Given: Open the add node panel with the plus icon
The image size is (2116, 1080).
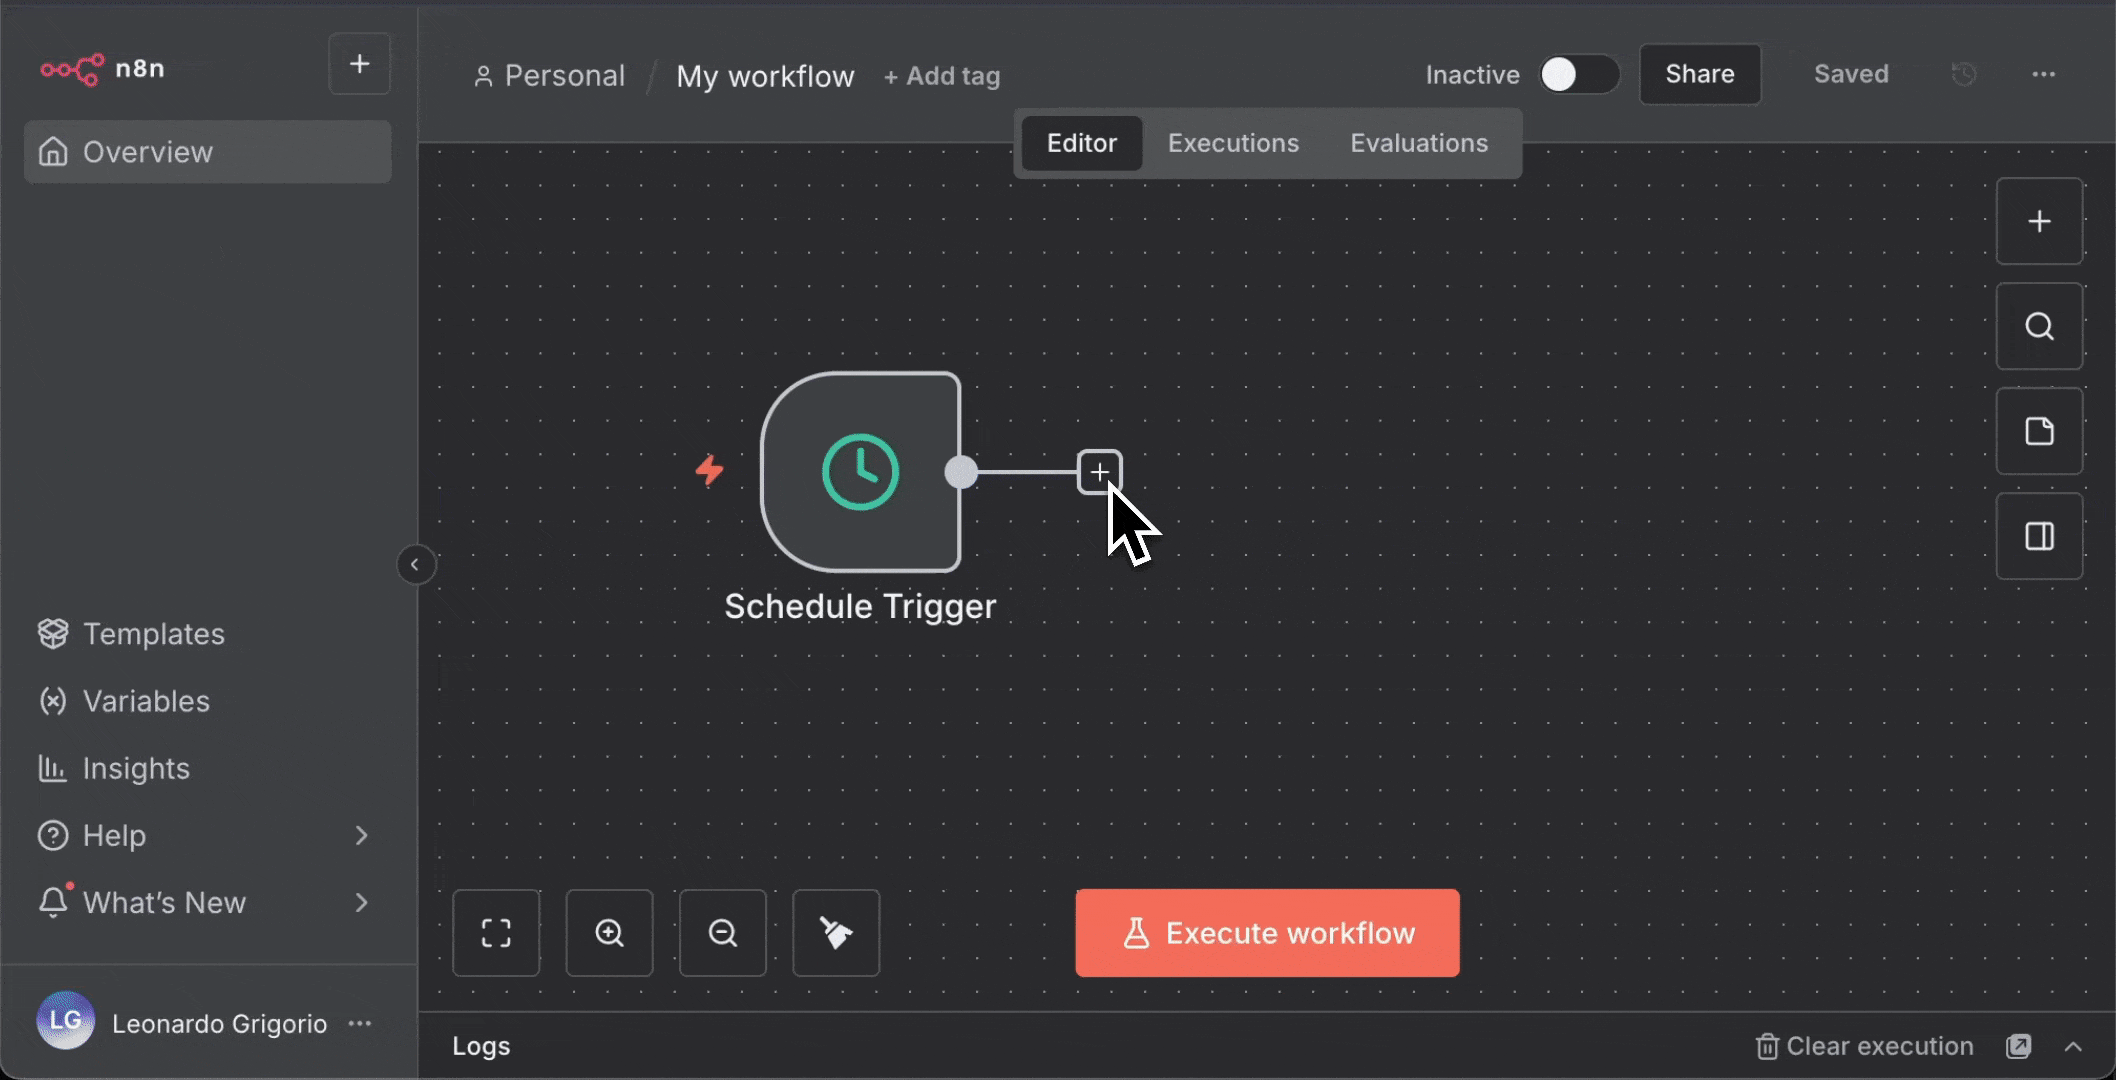Looking at the screenshot, I should coord(2039,221).
